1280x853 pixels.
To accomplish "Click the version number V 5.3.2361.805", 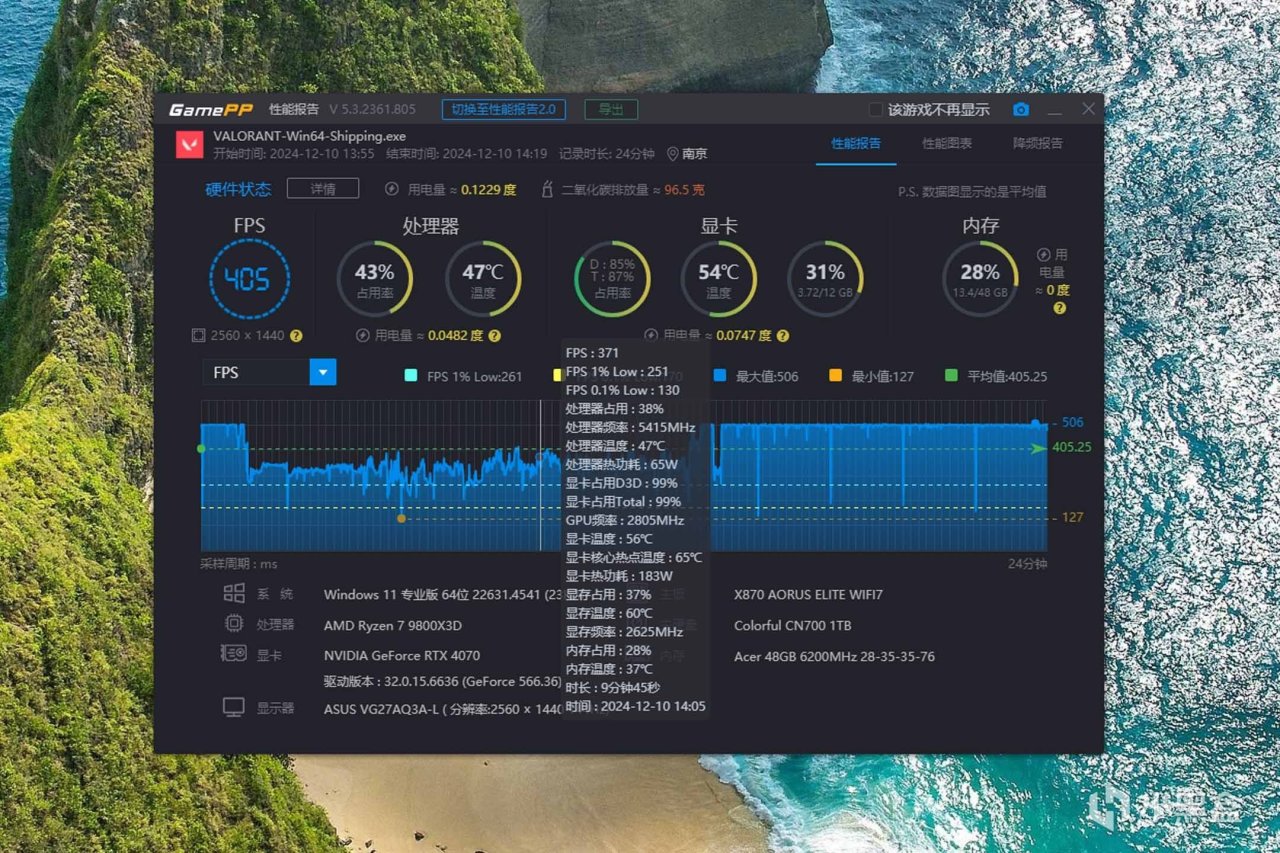I will click(x=372, y=110).
